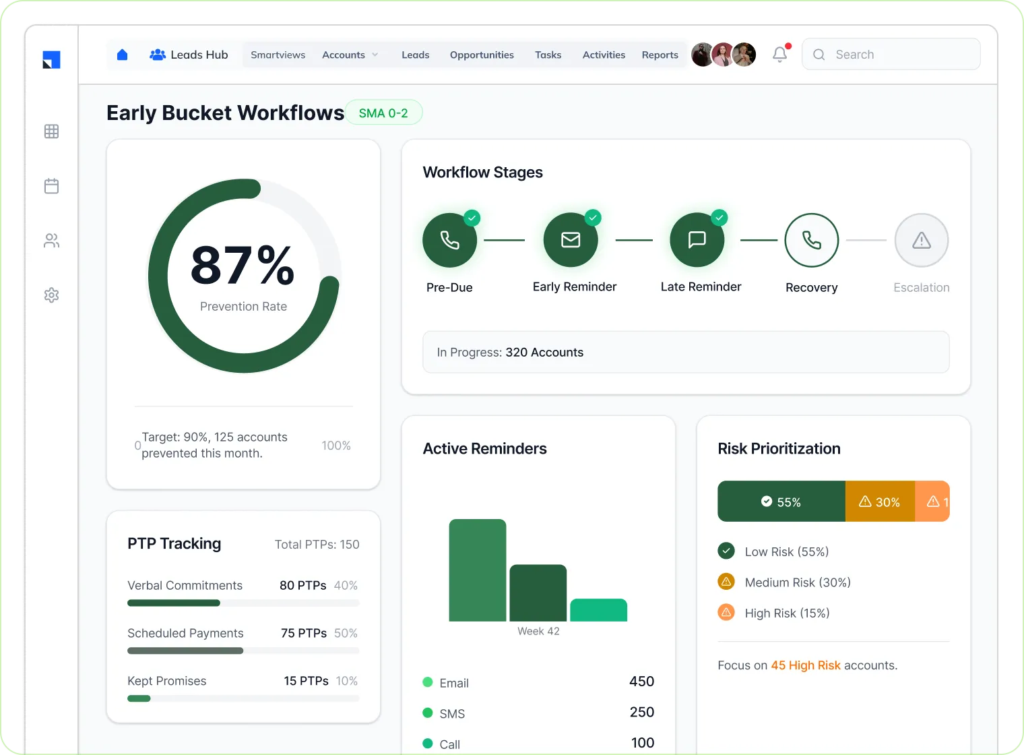Click the '15 PTPs' value
Screen dimensions: 1024x755
(x=306, y=681)
